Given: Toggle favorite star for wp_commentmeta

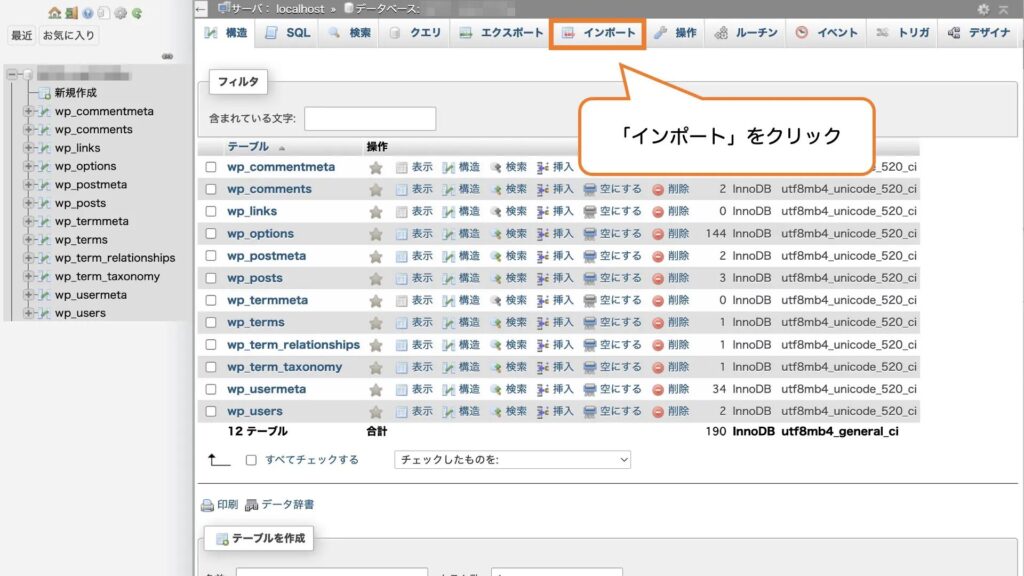Looking at the screenshot, I should tap(376, 168).
